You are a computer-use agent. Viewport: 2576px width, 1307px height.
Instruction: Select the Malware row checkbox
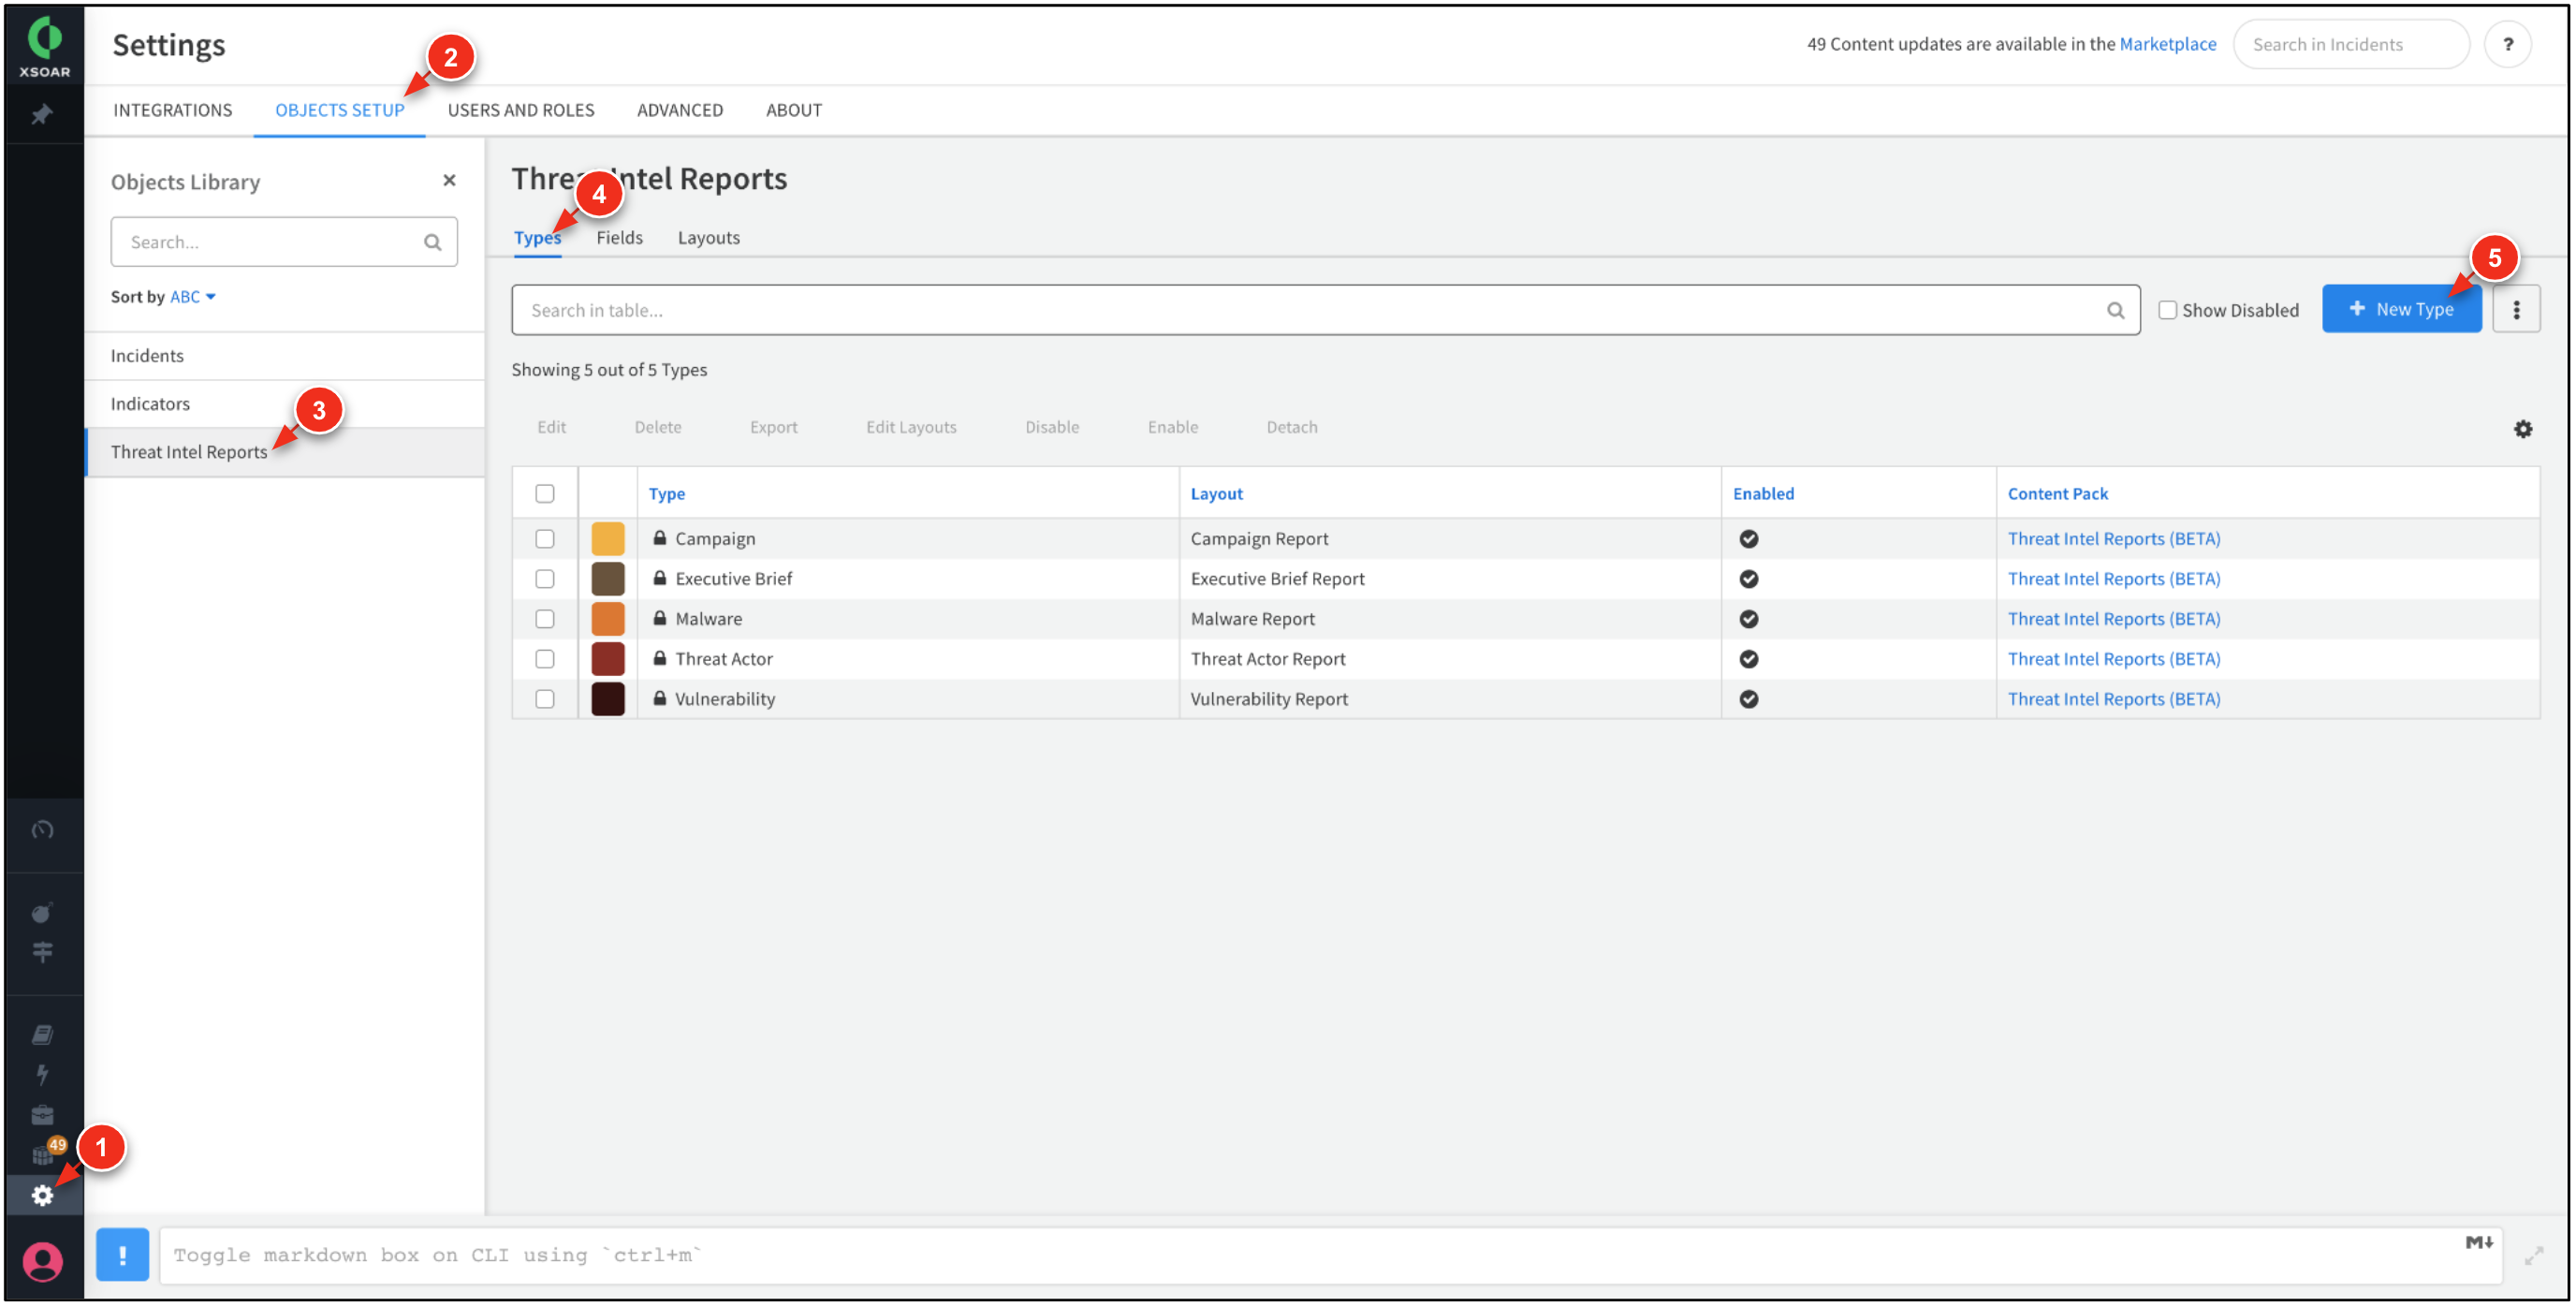pyautogui.click(x=545, y=619)
